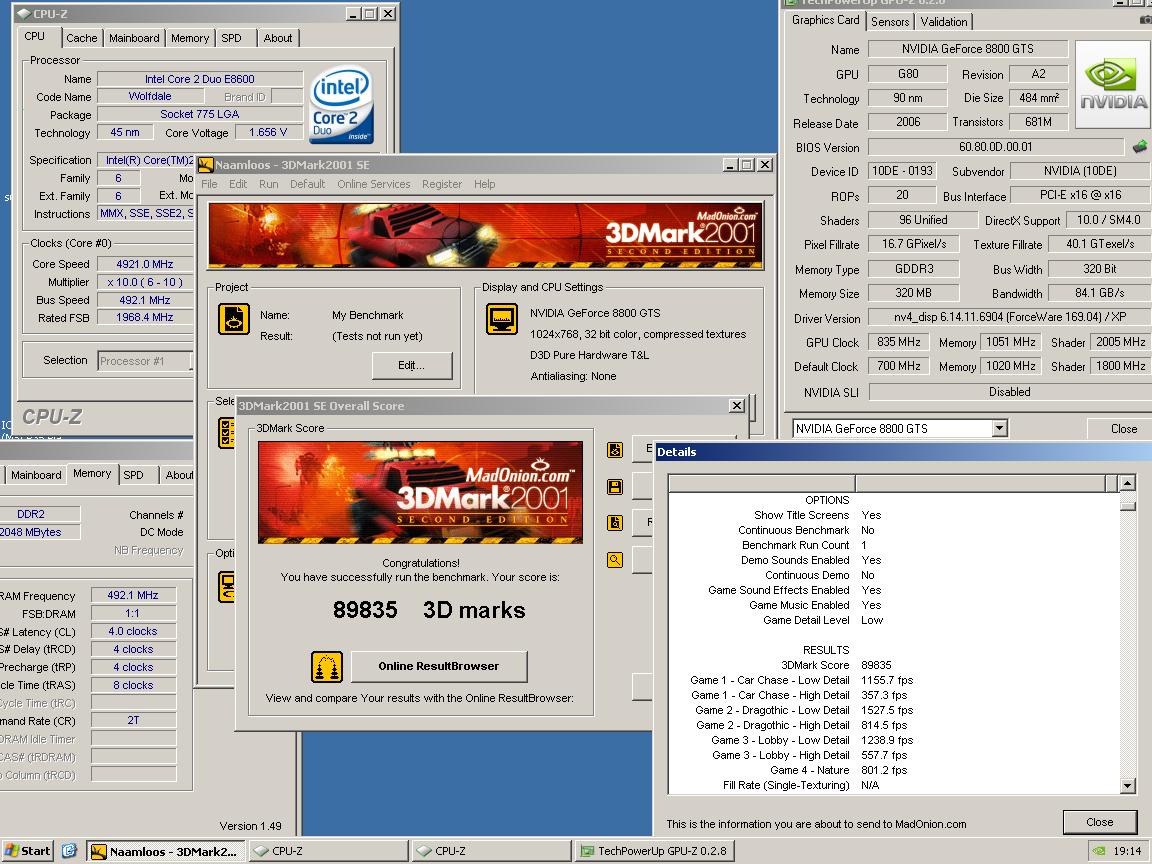Click the Naamloos - 3DMark2001 taskbar button
This screenshot has width=1152, height=864.
coord(168,852)
